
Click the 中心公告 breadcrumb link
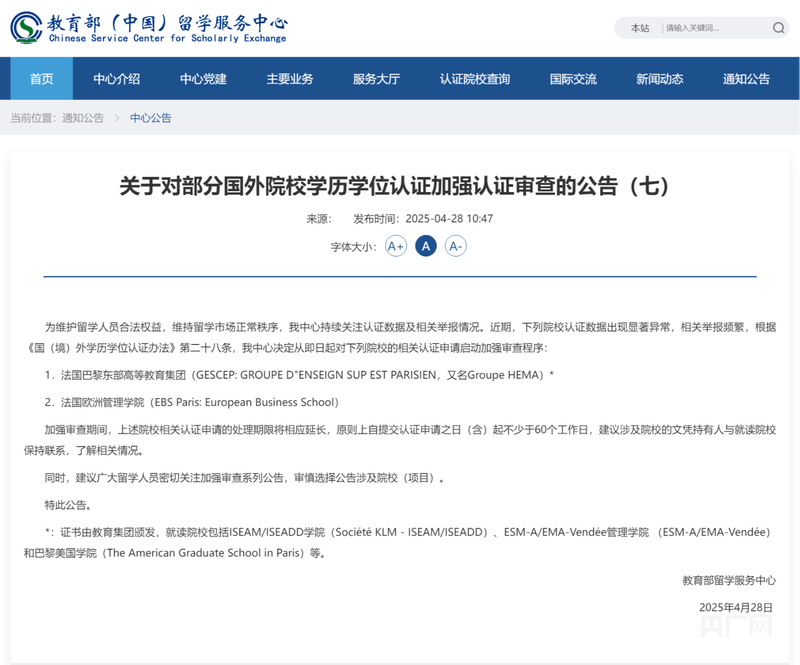point(151,118)
